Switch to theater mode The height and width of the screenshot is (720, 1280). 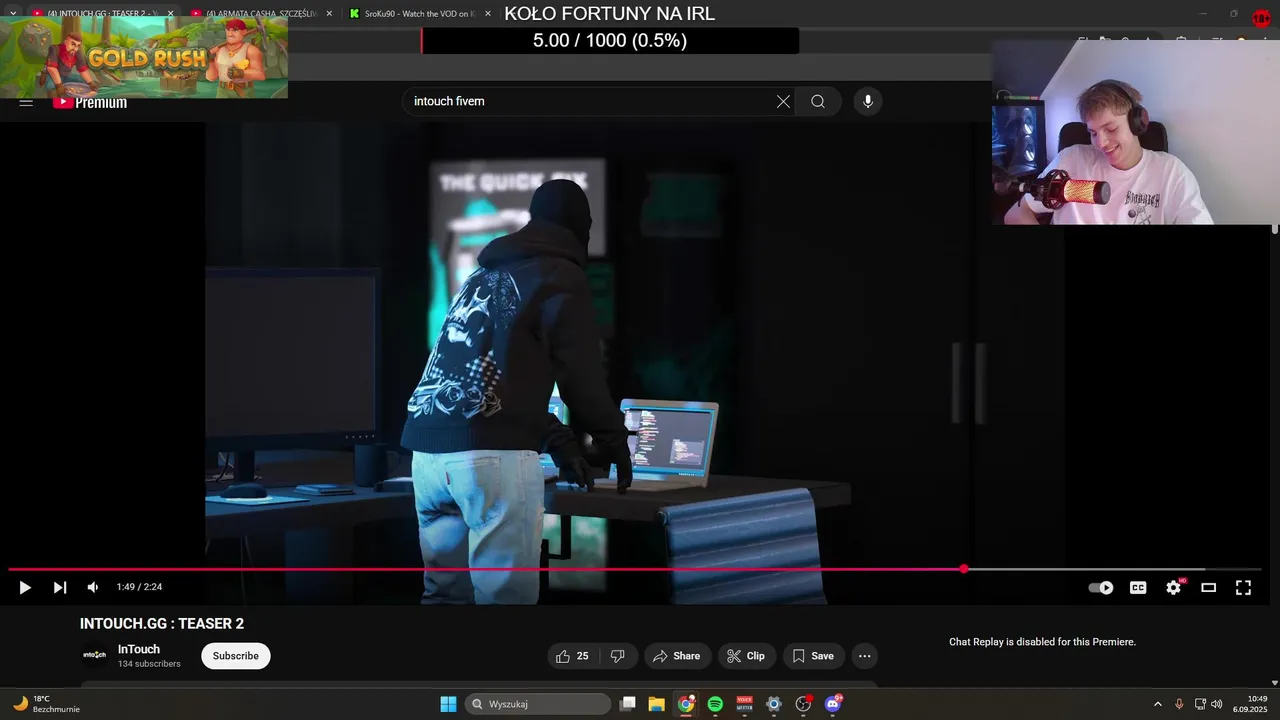coord(1208,588)
